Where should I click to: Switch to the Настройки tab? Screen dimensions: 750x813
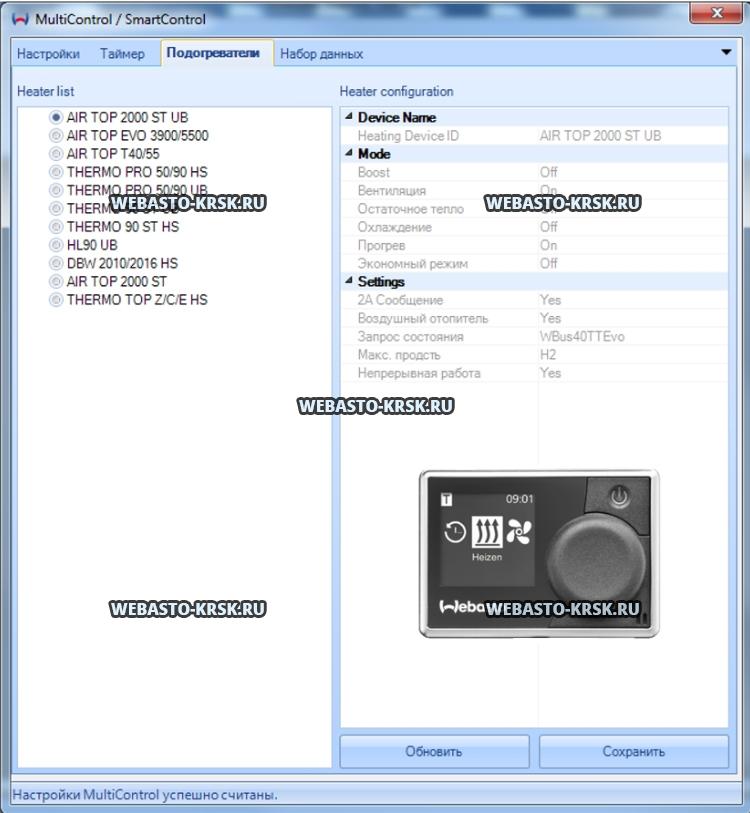(48, 54)
